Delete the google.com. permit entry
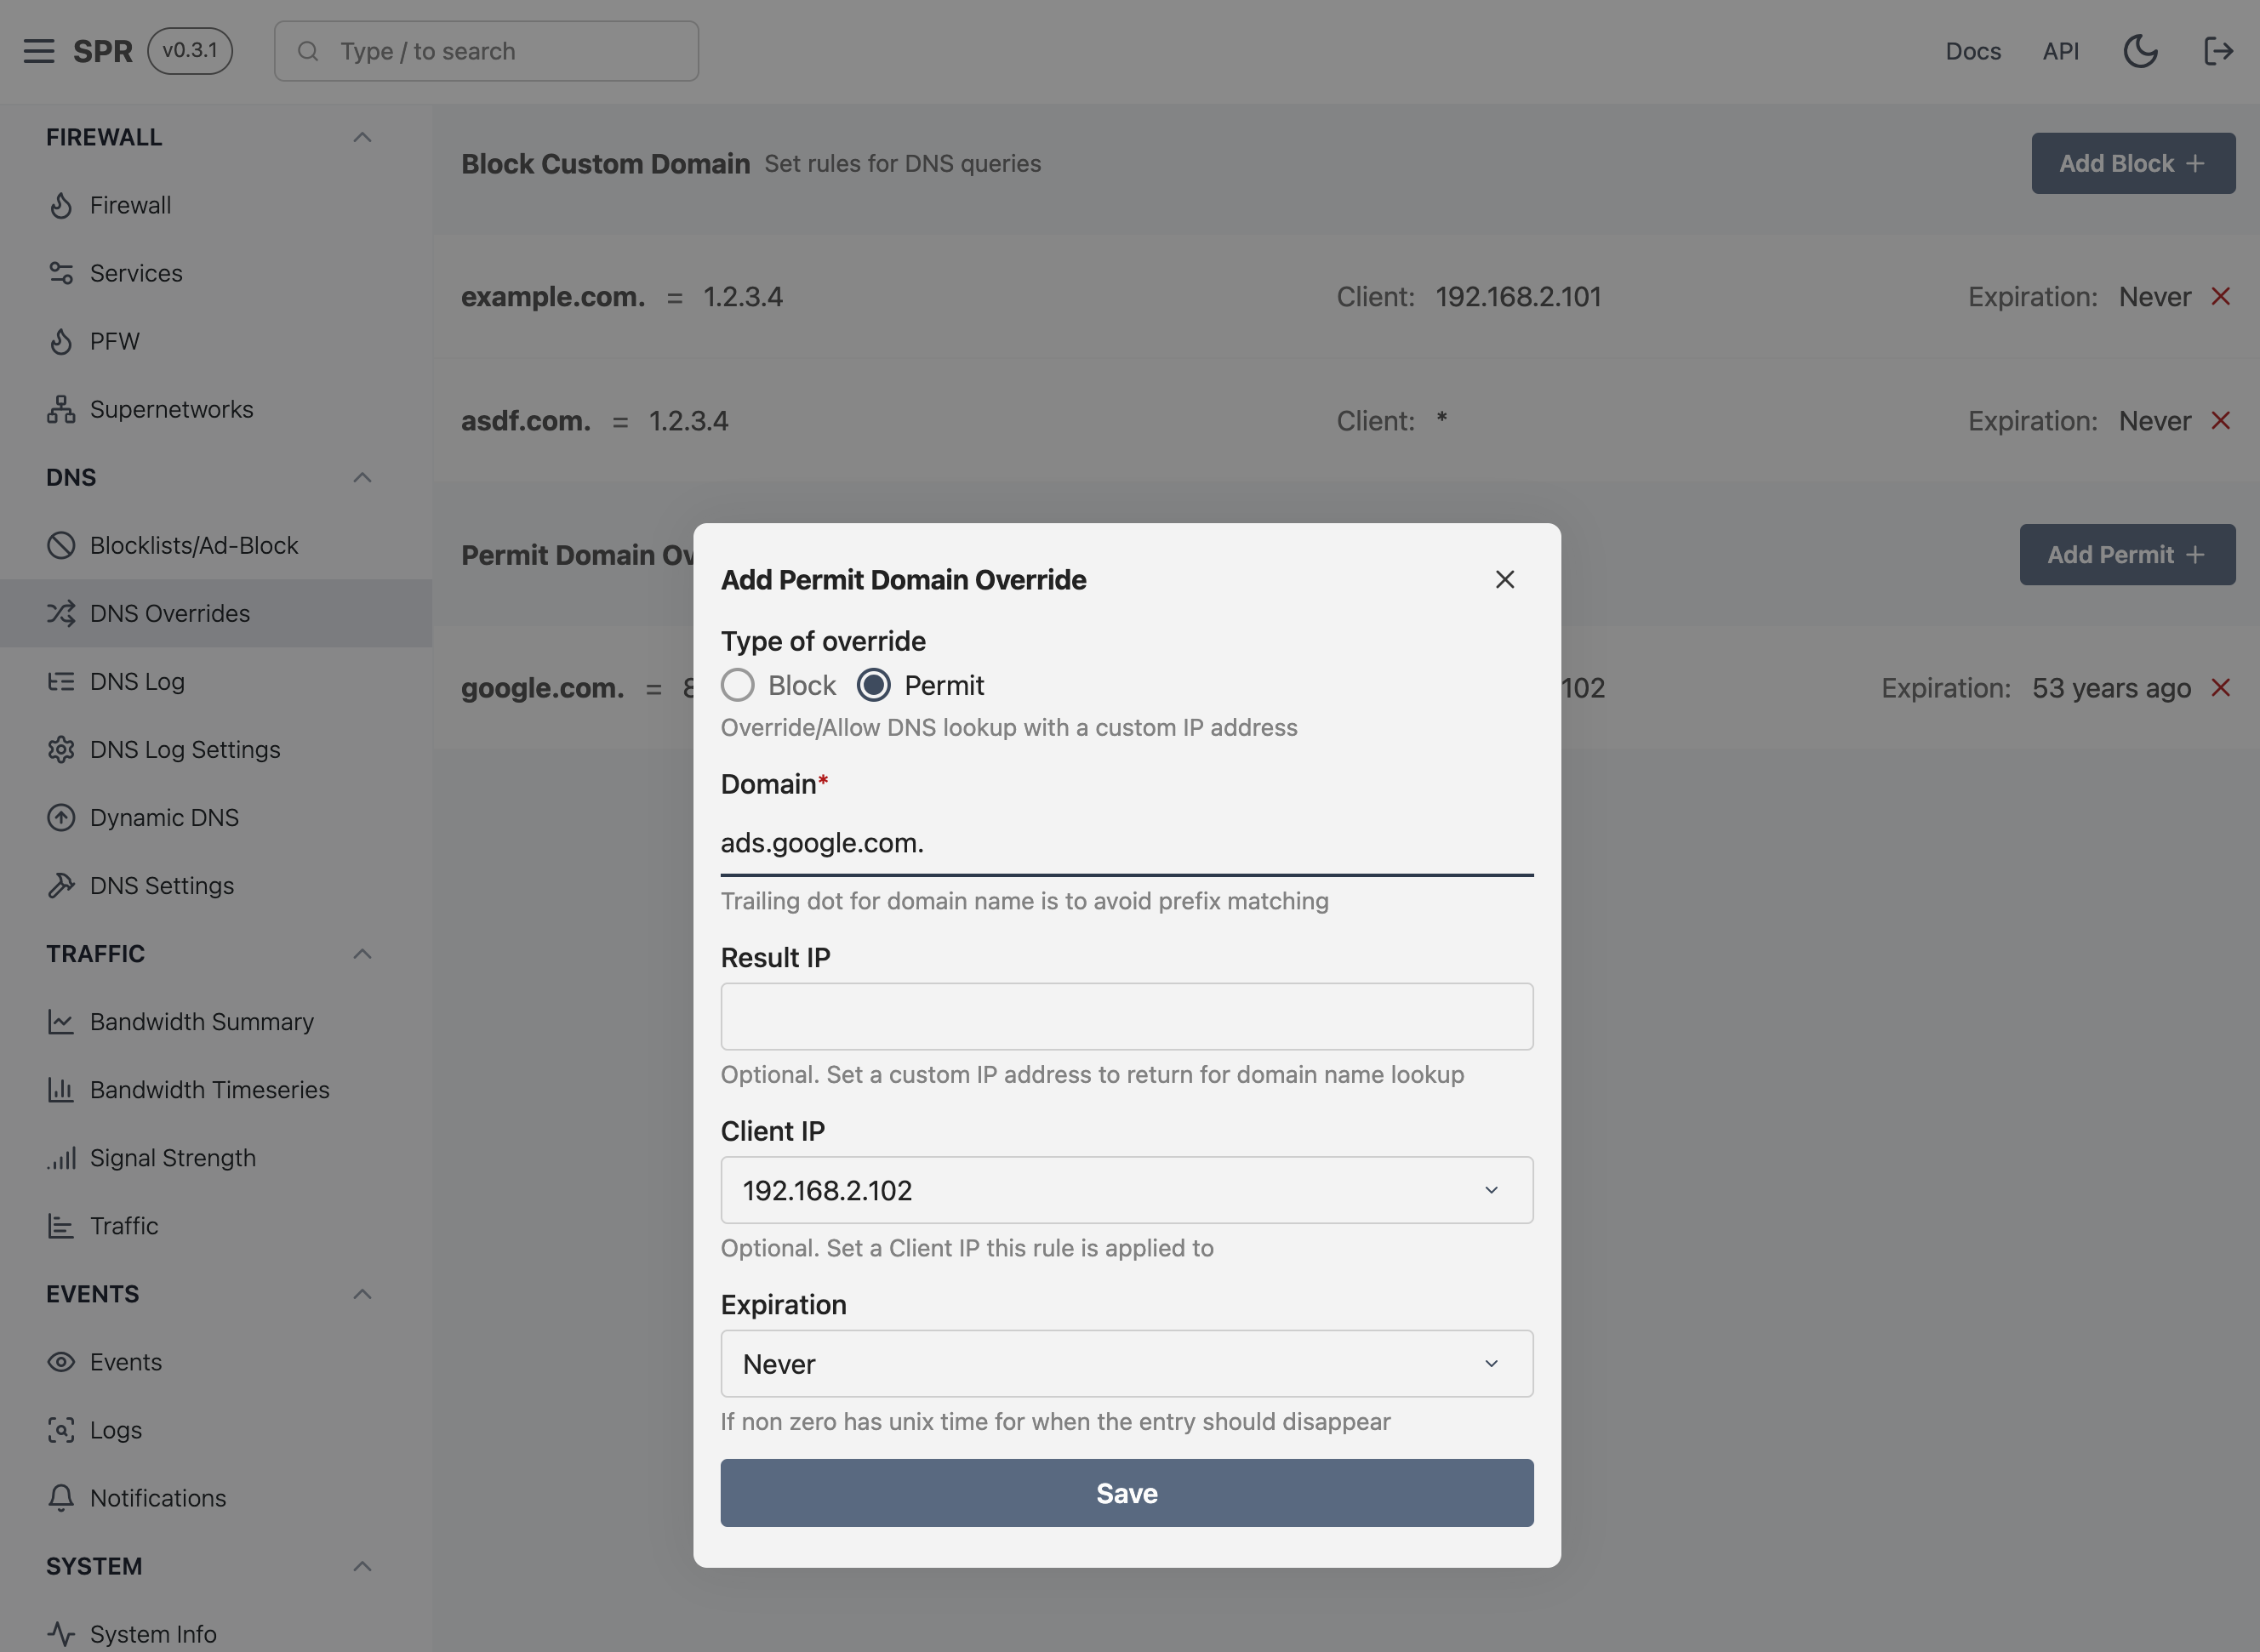Viewport: 2260px width, 1652px height. (2220, 687)
